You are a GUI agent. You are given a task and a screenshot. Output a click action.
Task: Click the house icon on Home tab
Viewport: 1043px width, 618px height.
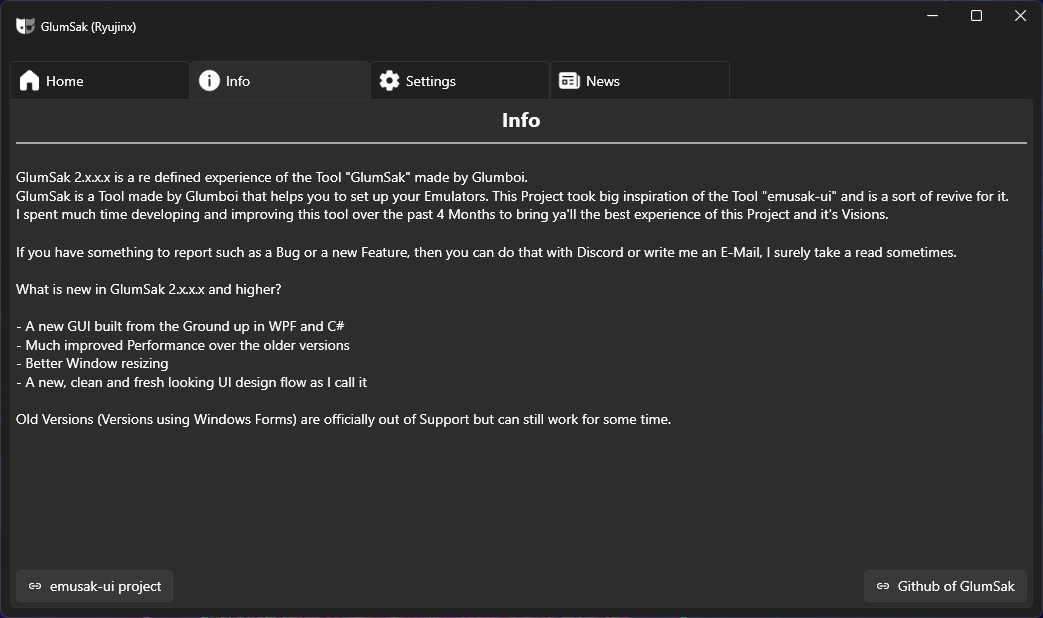[29, 80]
